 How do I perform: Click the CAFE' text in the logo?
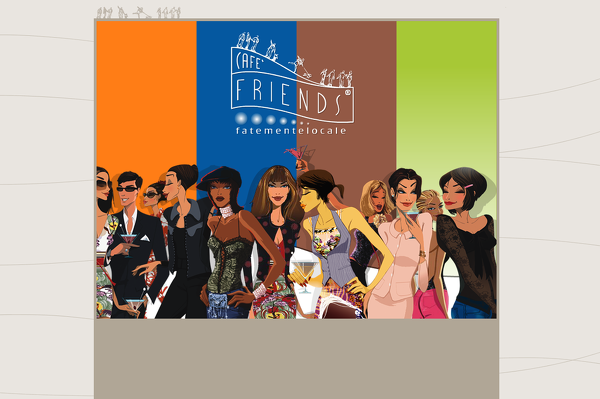tap(248, 61)
